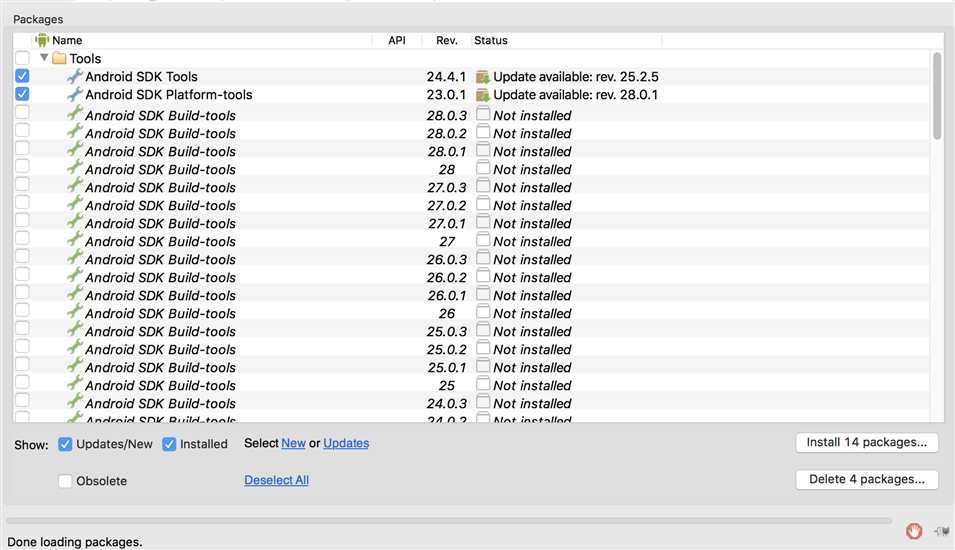955x550 pixels.
Task: Collapse the Tools folder tree
Action: point(44,57)
